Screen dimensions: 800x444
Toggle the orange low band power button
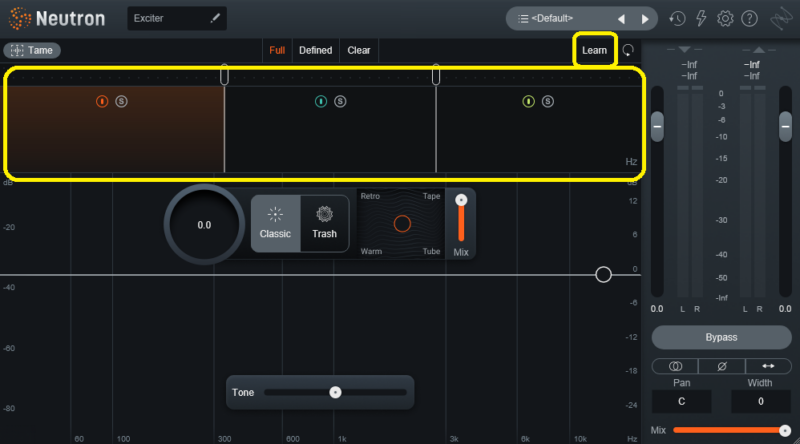(x=102, y=102)
